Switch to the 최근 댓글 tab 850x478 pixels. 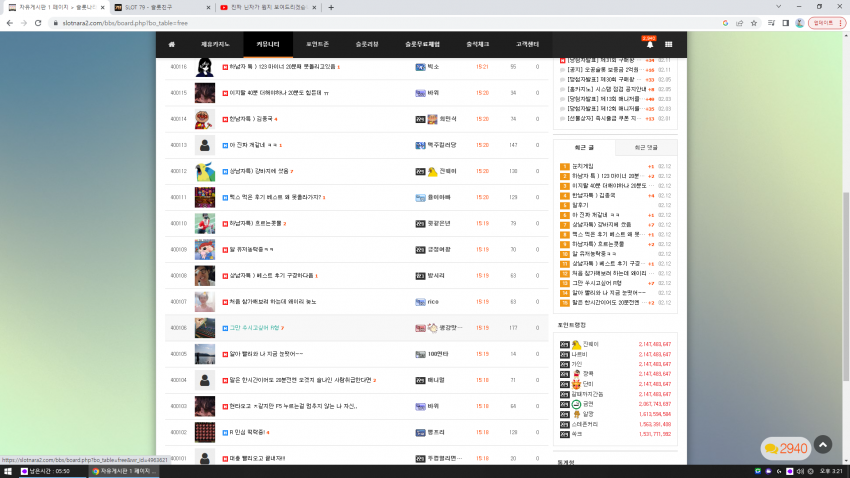click(x=646, y=147)
